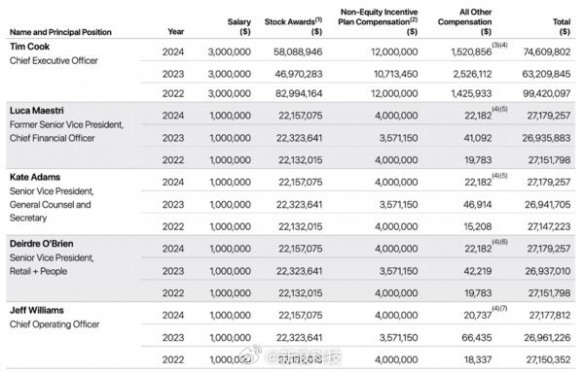Select the title 'Chief Operating Officer'

pyautogui.click(x=54, y=324)
